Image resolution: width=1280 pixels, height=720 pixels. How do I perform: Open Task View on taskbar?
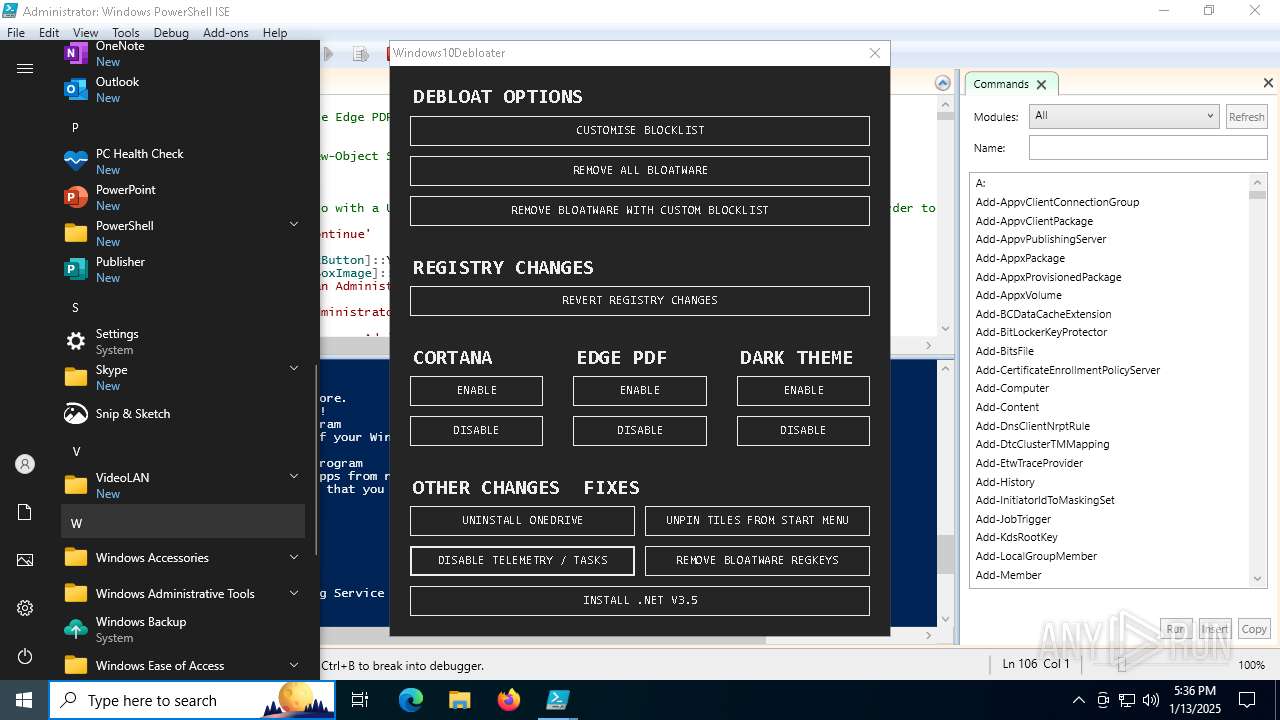360,700
